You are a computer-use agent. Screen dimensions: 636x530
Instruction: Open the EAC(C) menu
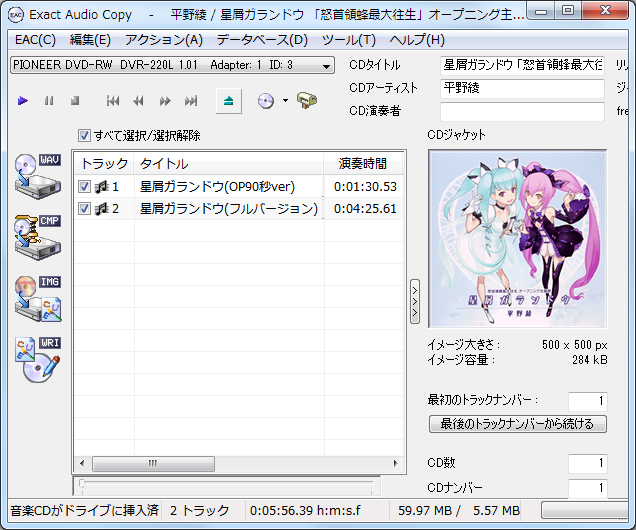(x=35, y=40)
